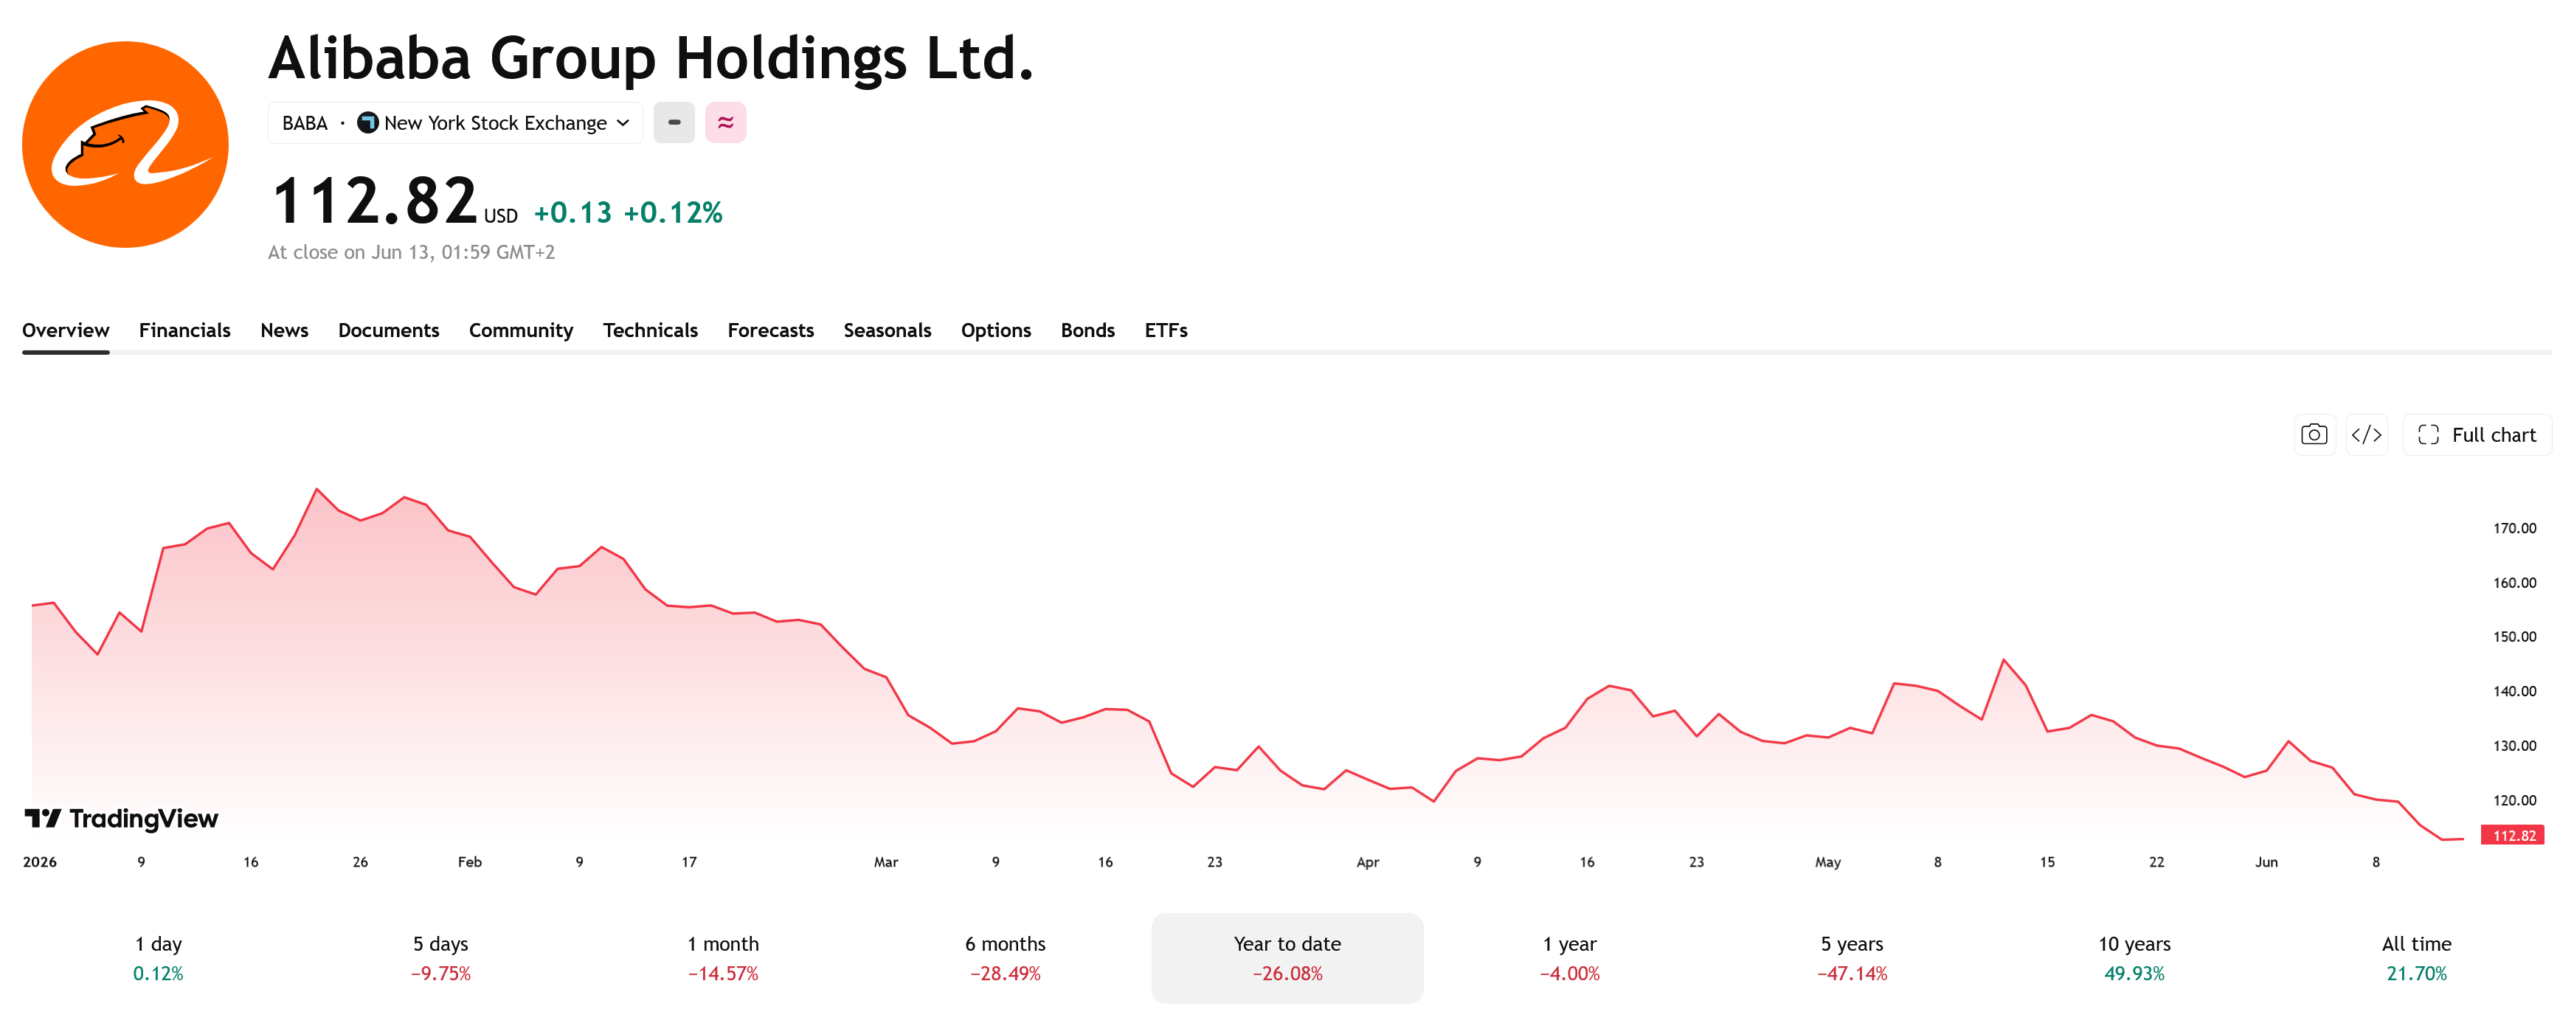This screenshot has height=1009, width=2560.
Task: Open the Documents tab
Action: (x=389, y=330)
